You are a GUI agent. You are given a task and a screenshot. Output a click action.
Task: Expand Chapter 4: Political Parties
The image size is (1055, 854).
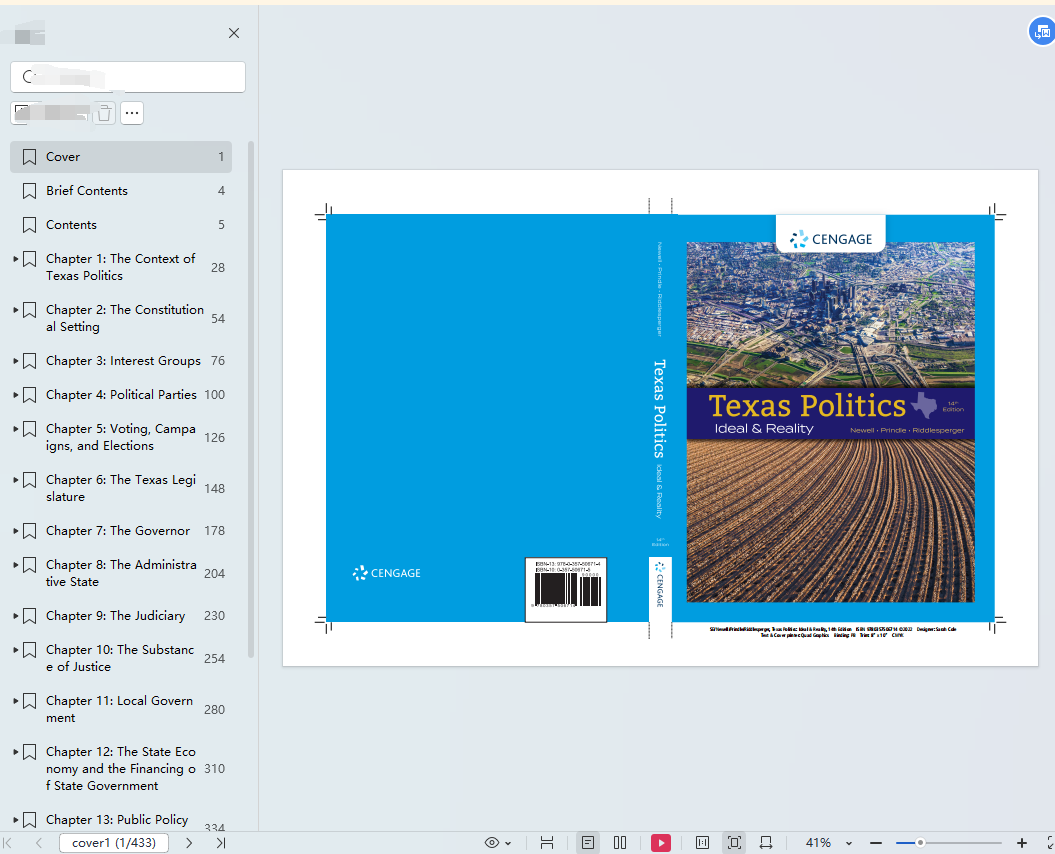[15, 394]
